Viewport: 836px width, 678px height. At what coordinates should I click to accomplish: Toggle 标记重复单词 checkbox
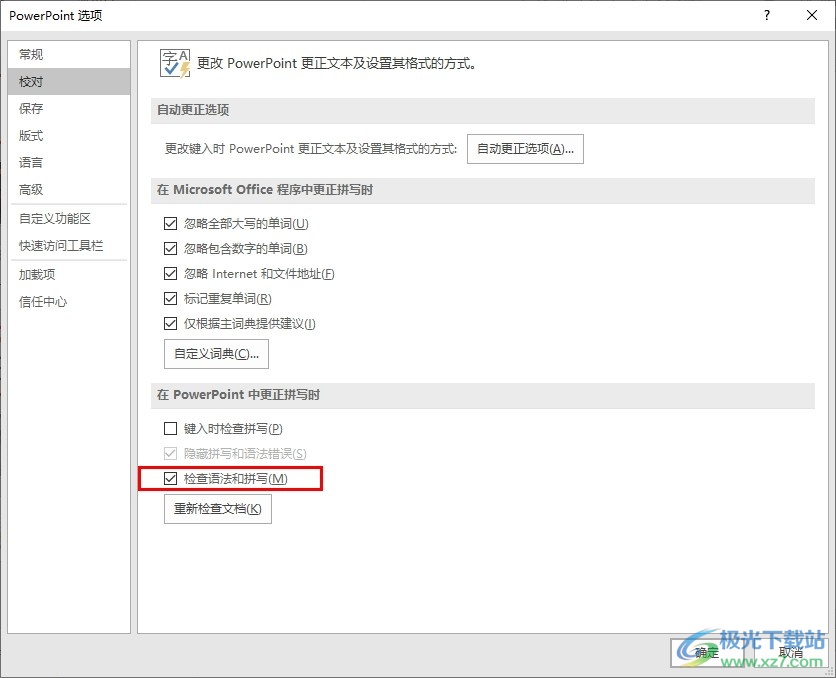171,298
